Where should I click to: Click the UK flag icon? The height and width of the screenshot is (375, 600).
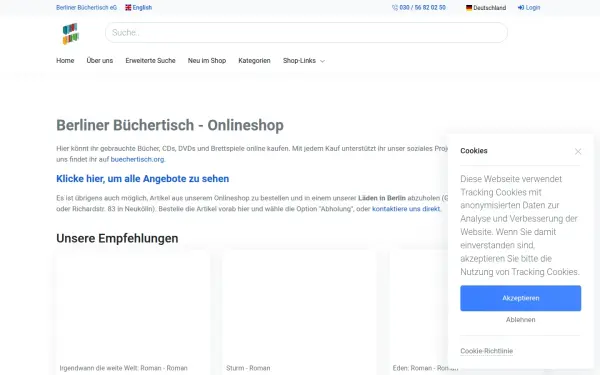click(x=128, y=8)
